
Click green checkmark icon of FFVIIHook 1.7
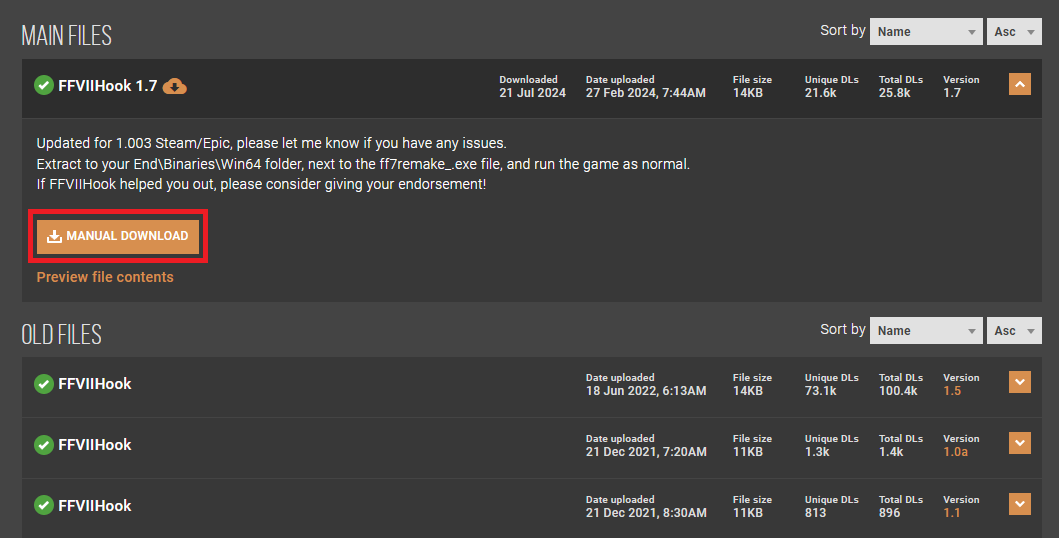(x=44, y=86)
